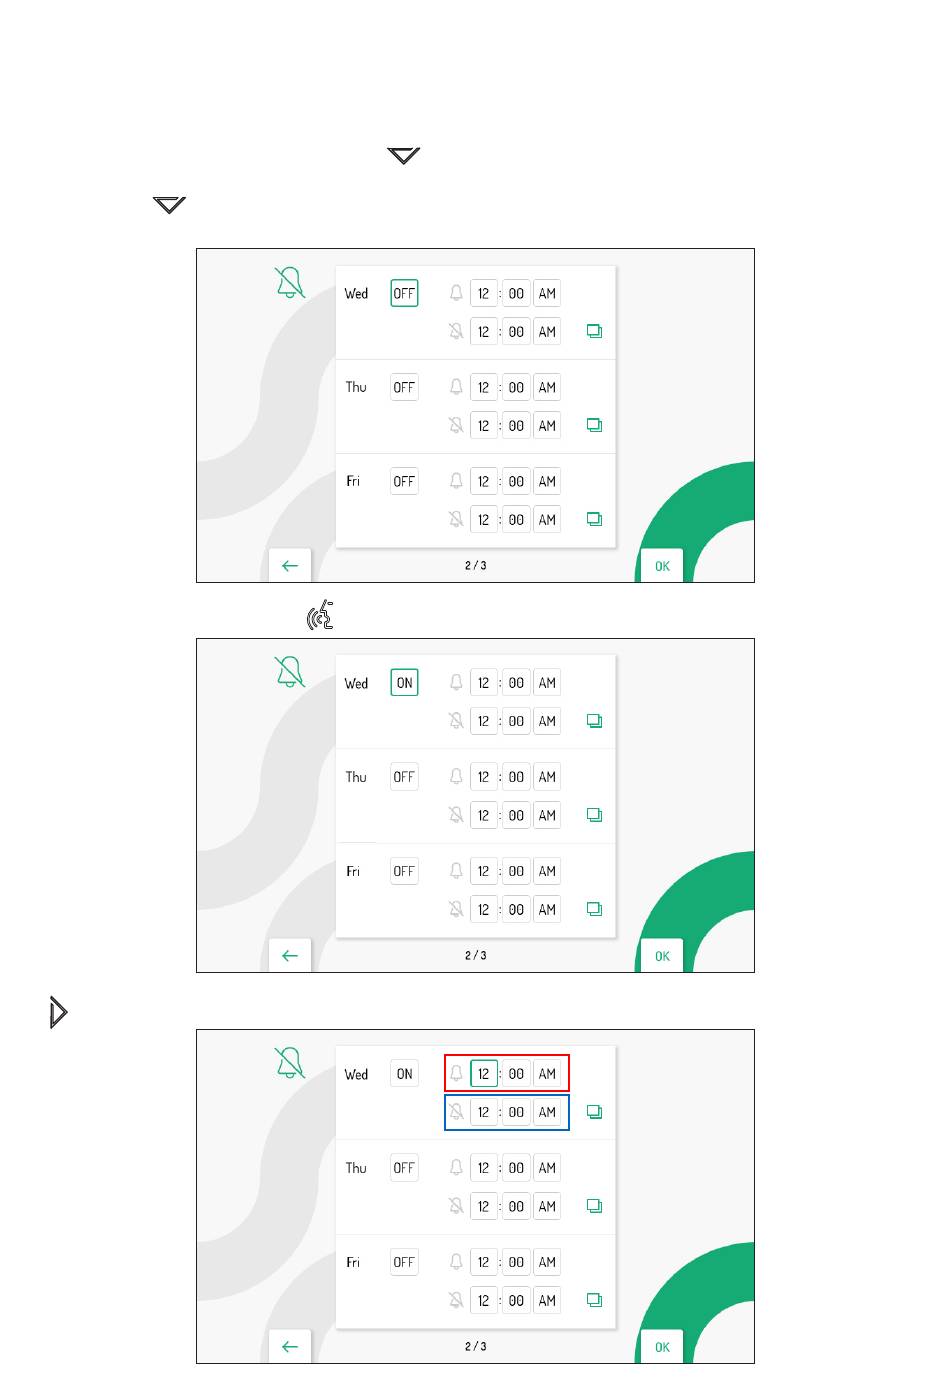Click the voice command icon between the screens
Screen dimensions: 950x1383
click(320, 616)
